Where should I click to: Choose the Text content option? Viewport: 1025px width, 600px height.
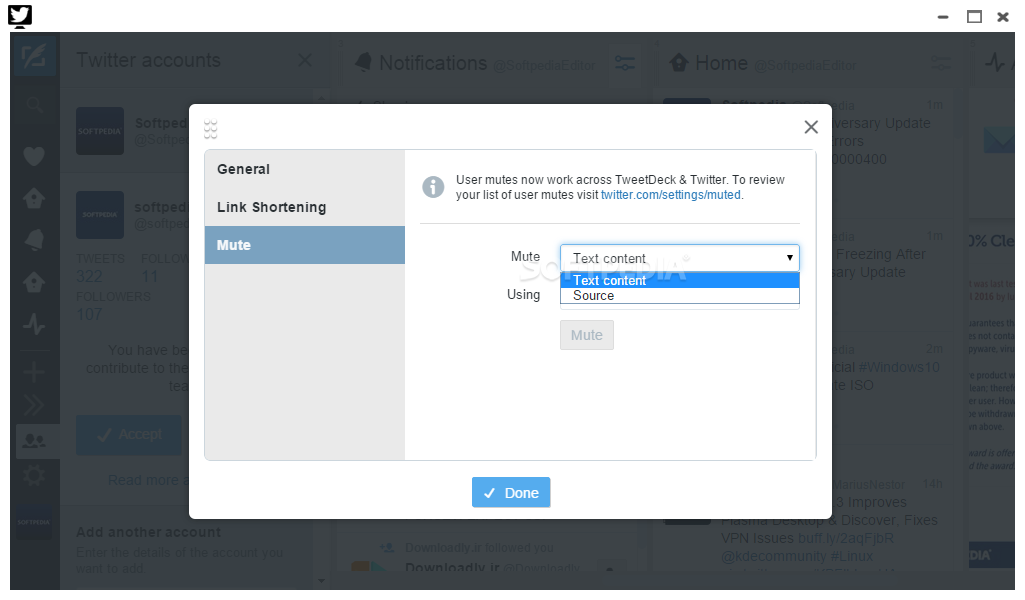tap(679, 280)
